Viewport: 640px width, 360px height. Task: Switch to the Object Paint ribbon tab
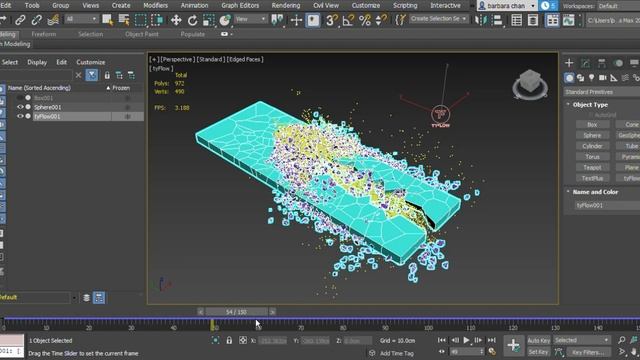click(x=142, y=34)
